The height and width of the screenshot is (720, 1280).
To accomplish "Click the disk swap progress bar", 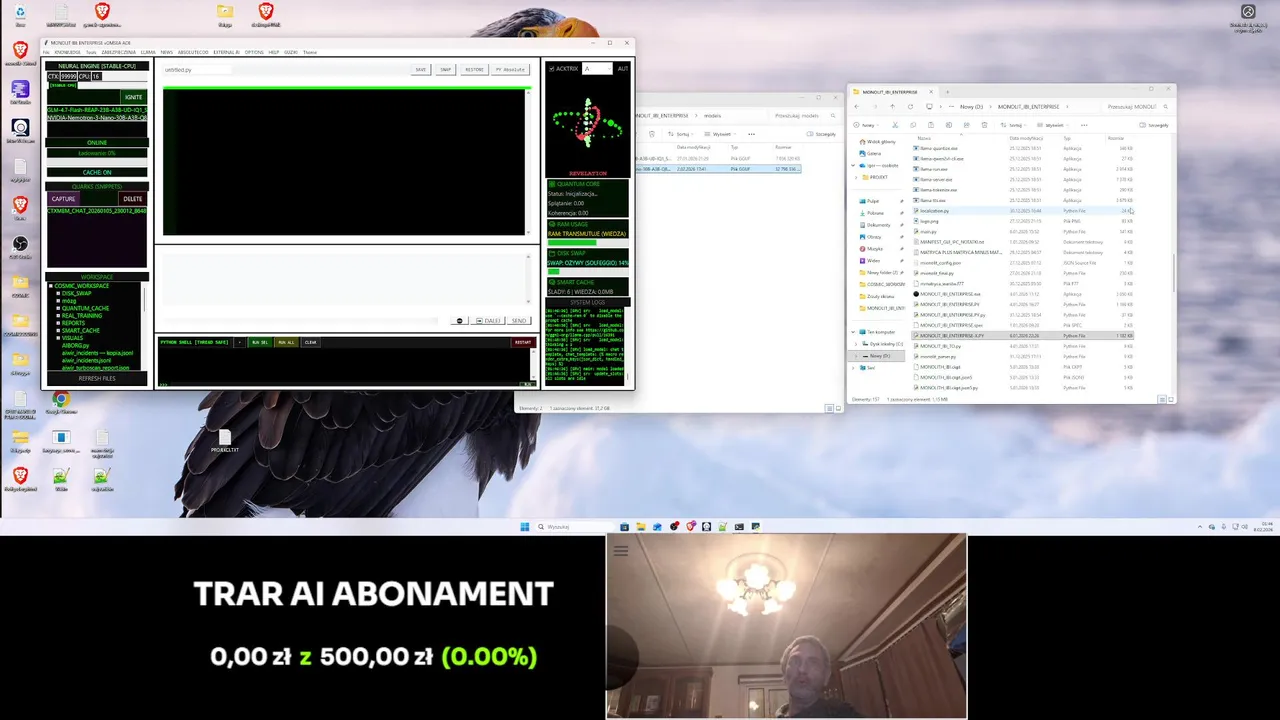I will [x=588, y=271].
